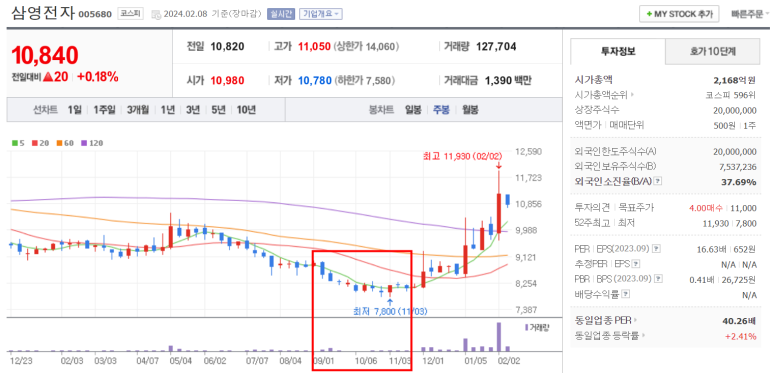
Task: Select the 10년 line chart period
Action: (246, 109)
